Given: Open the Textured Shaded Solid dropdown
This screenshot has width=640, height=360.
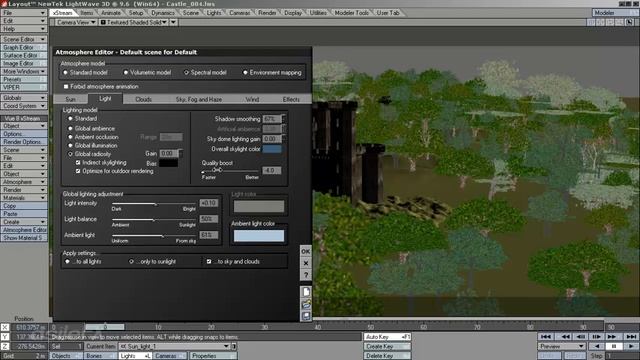Looking at the screenshot, I should (133, 22).
